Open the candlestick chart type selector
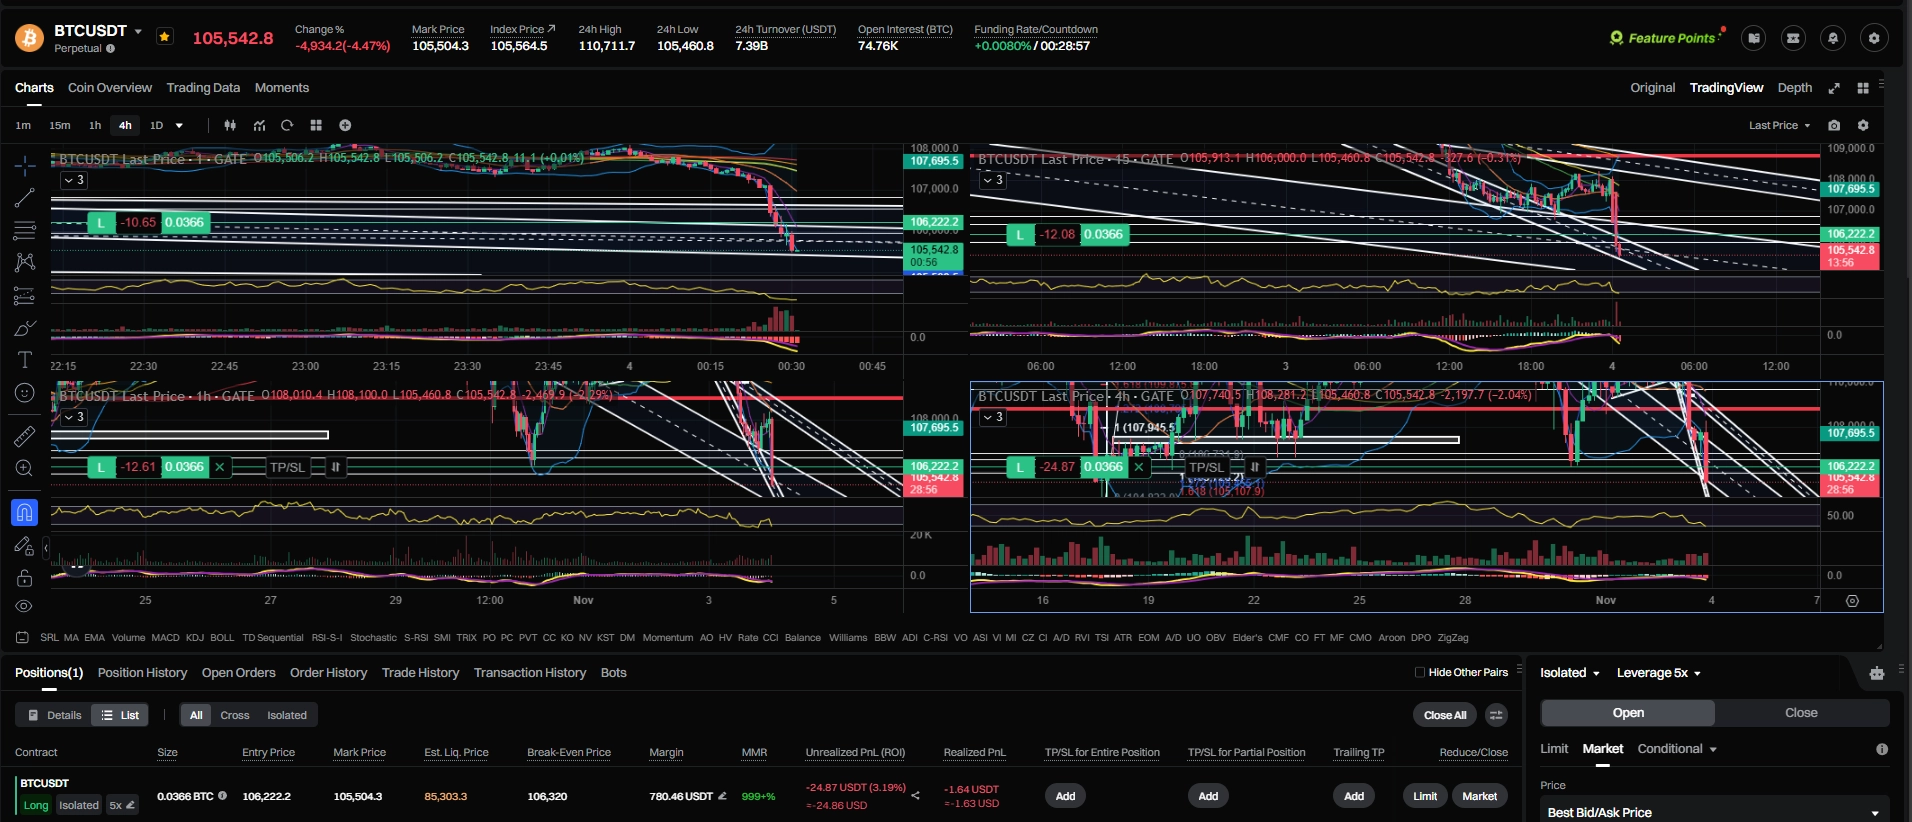Screen dimensions: 1912x822 [230, 125]
